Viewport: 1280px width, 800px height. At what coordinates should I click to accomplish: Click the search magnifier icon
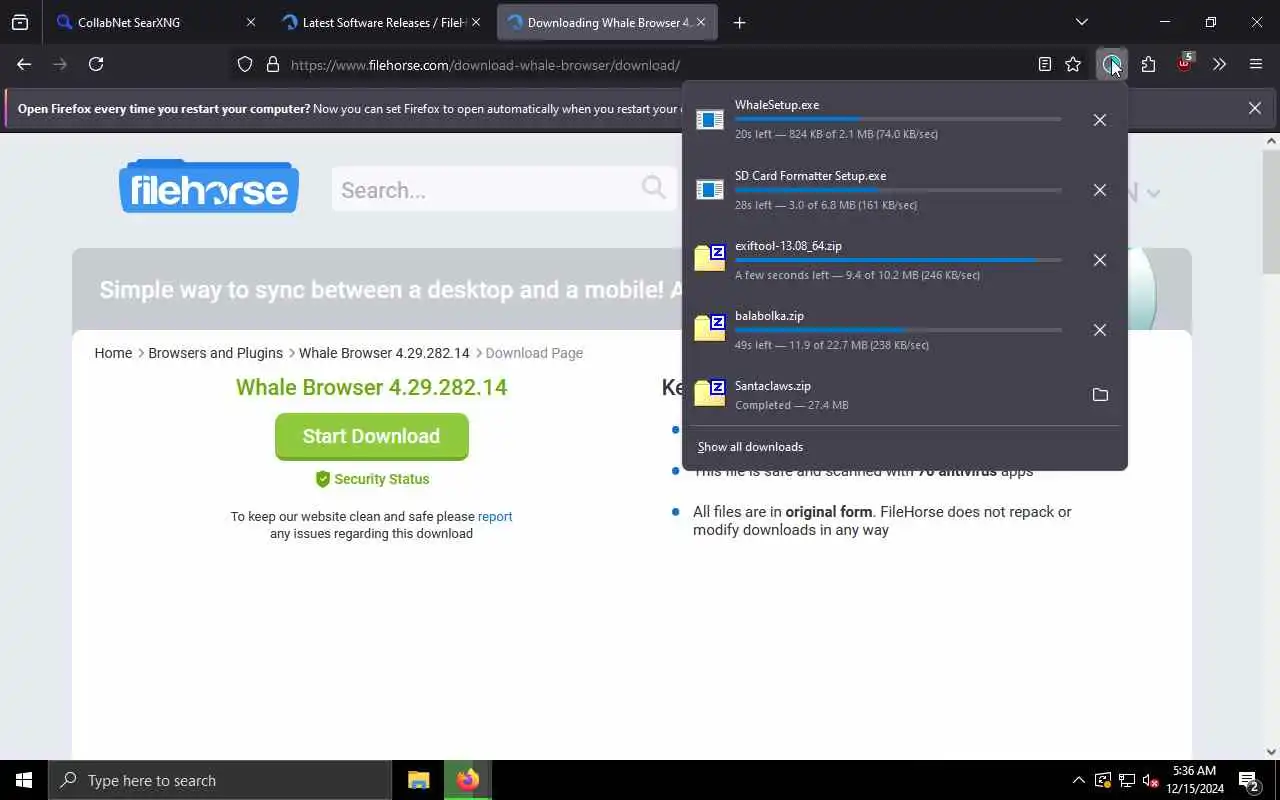[653, 187]
